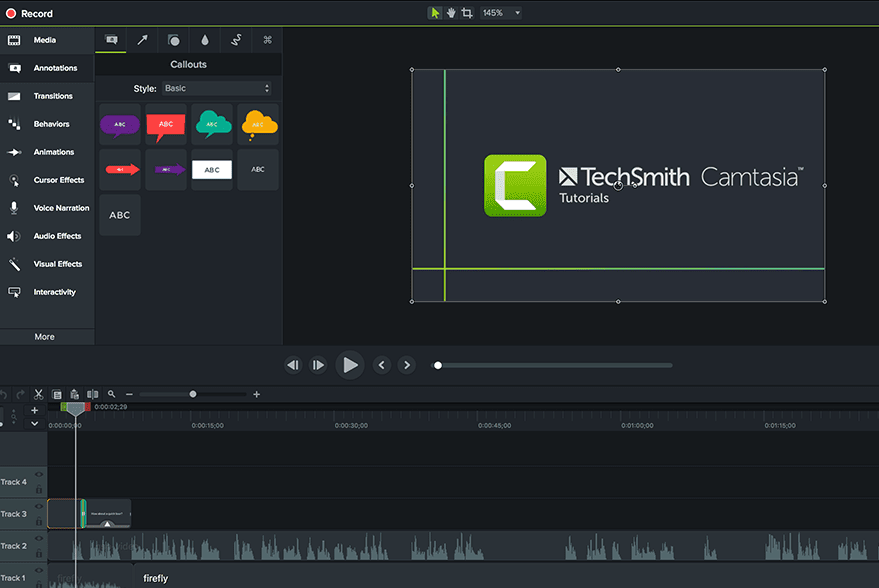Toggle Track 3 lock icon
The width and height of the screenshot is (879, 588).
click(39, 521)
